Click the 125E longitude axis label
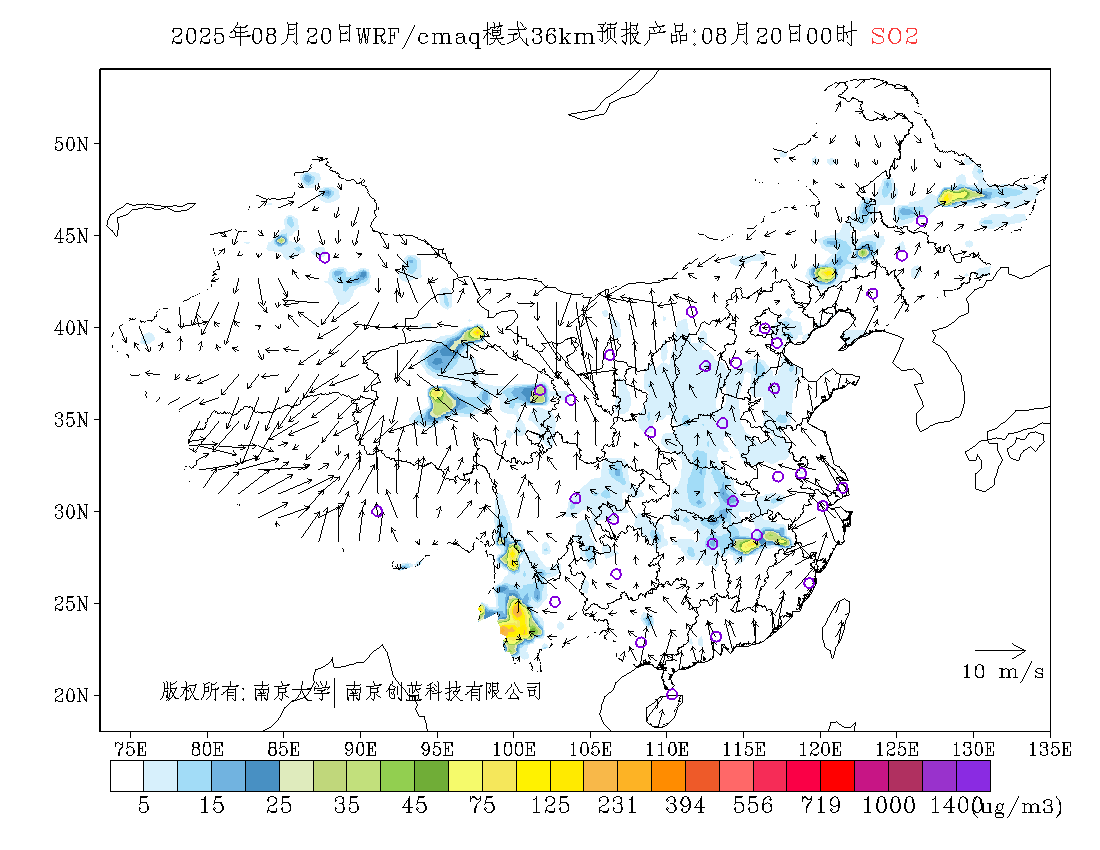 click(897, 749)
